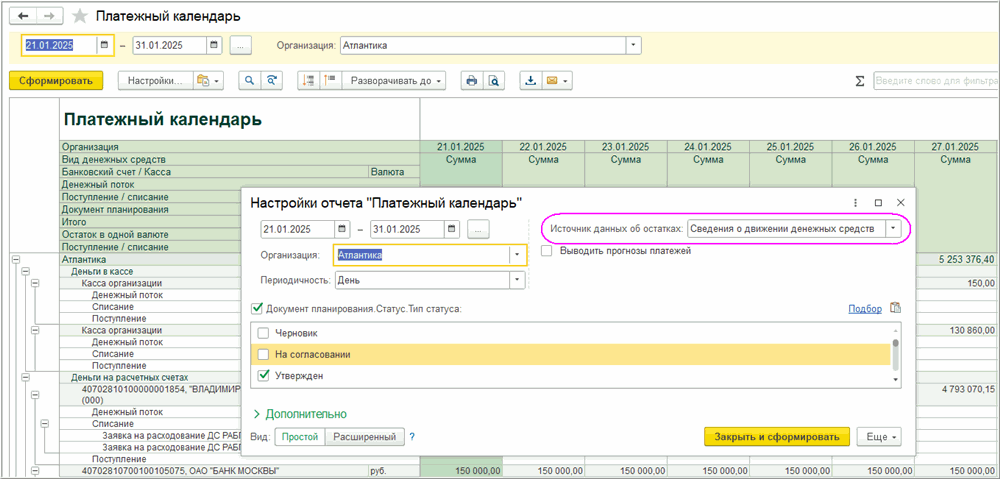Click the favorites star next to the title

click(80, 17)
